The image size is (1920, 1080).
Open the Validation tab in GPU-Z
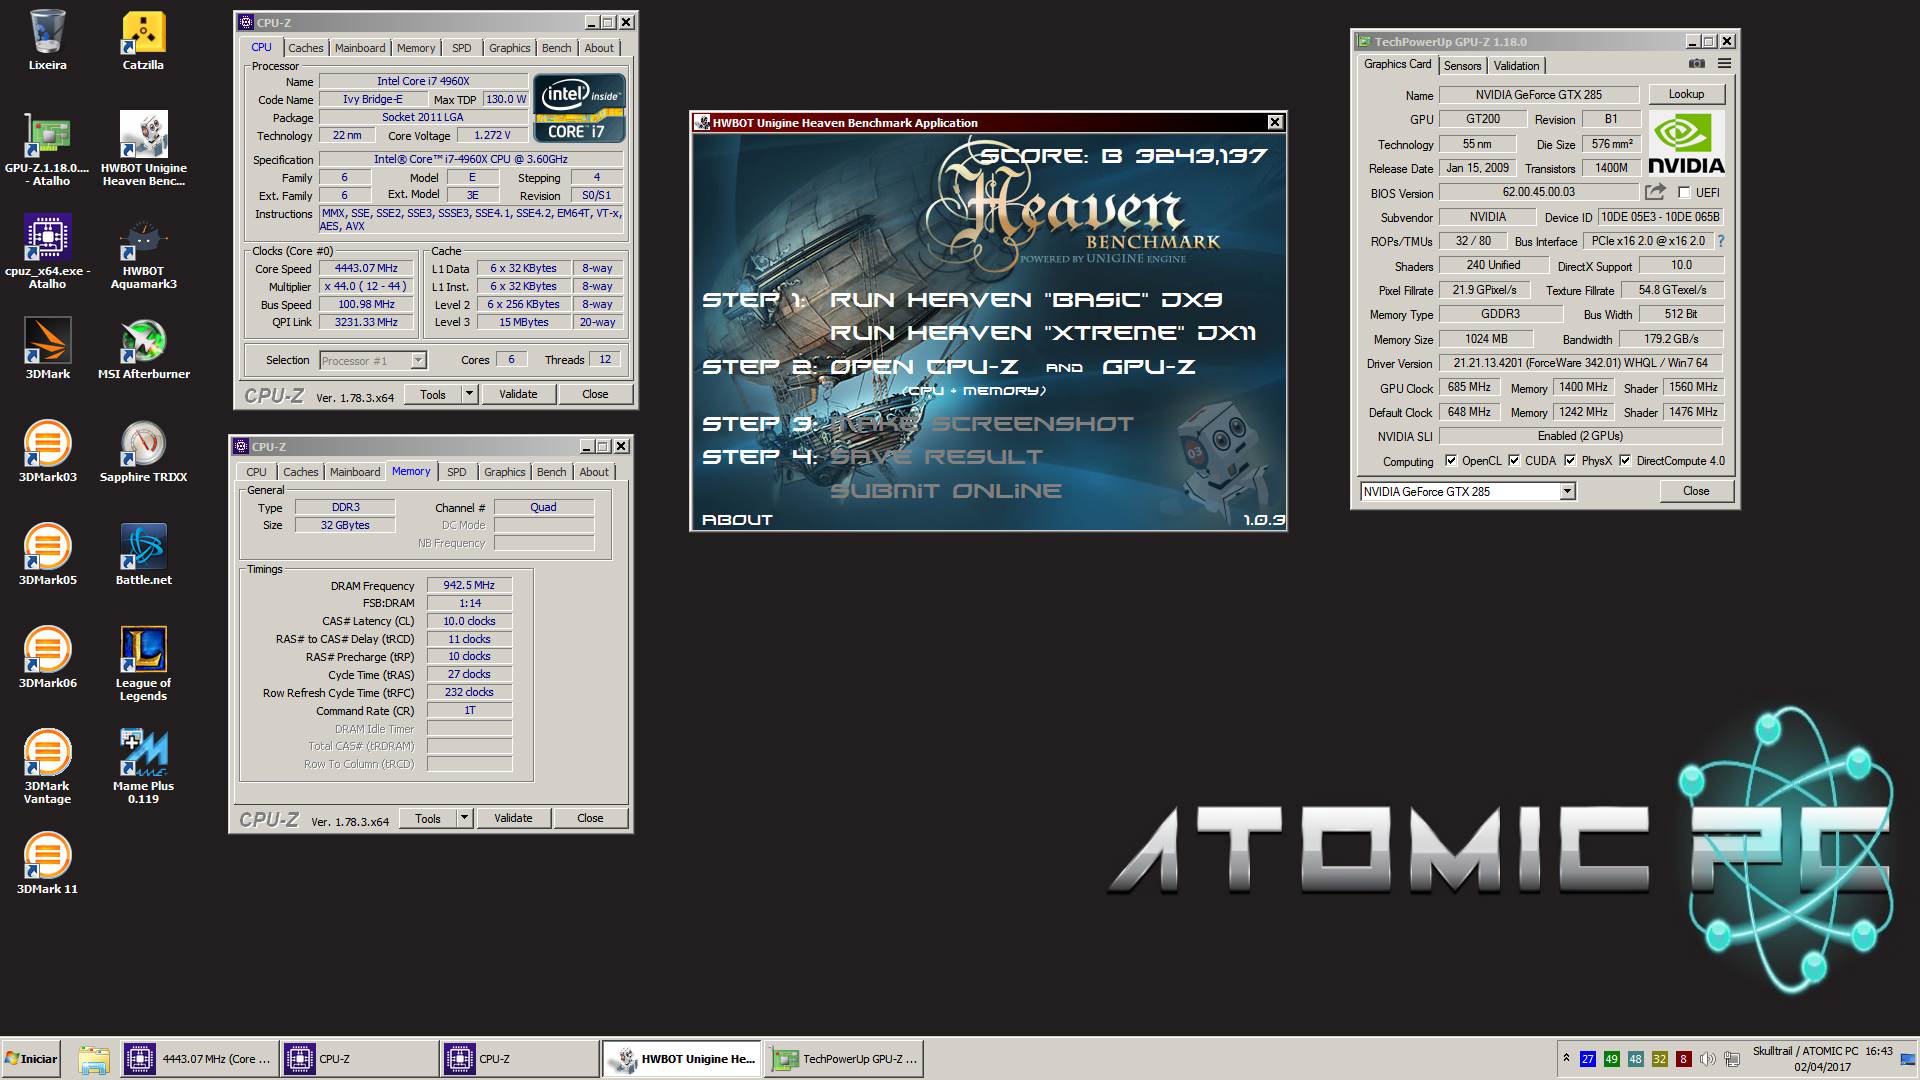pyautogui.click(x=1516, y=66)
